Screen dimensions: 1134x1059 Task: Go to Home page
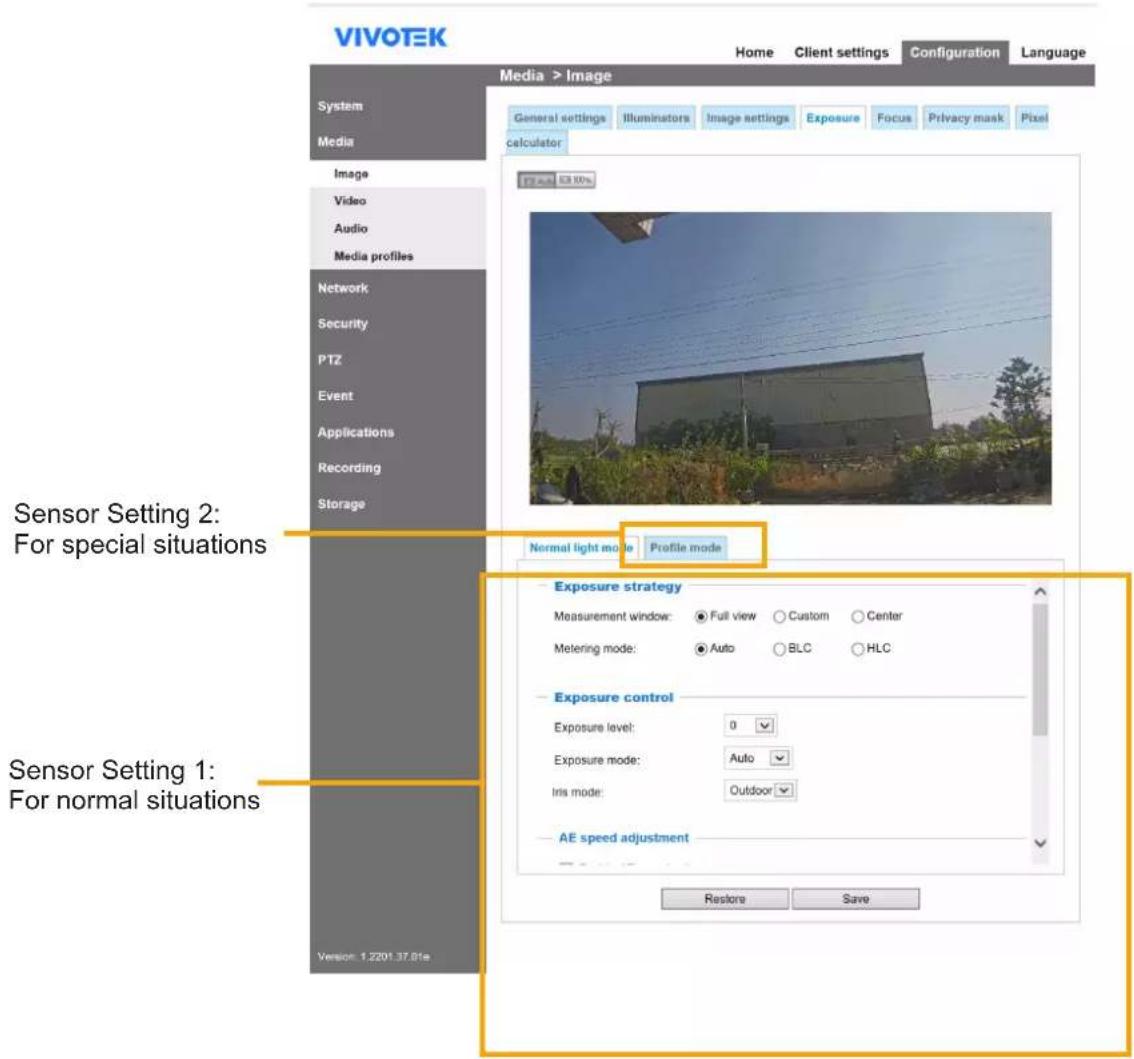pyautogui.click(x=754, y=52)
